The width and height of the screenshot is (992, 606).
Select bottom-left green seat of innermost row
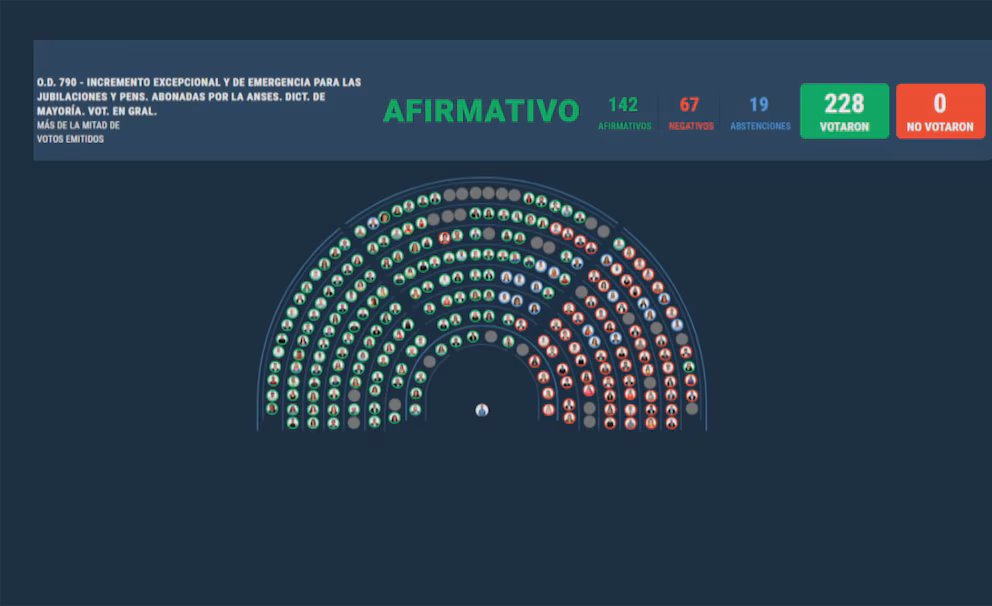click(x=415, y=409)
